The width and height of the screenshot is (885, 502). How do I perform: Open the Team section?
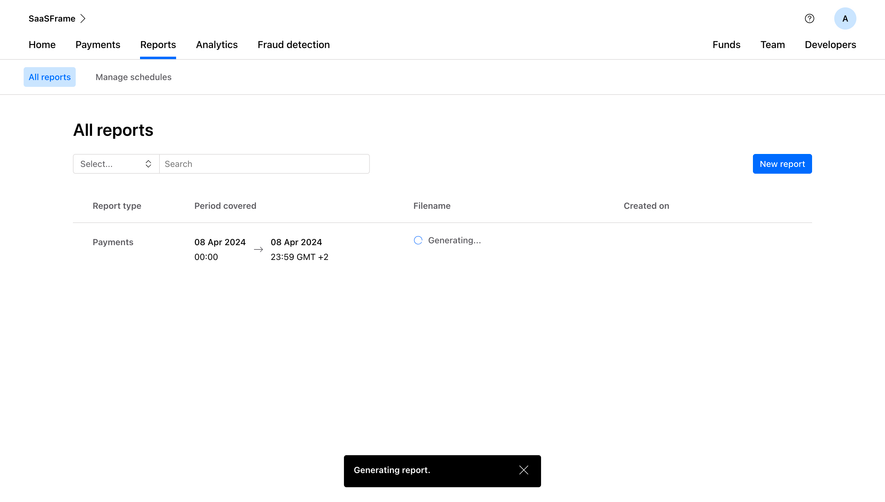click(773, 45)
